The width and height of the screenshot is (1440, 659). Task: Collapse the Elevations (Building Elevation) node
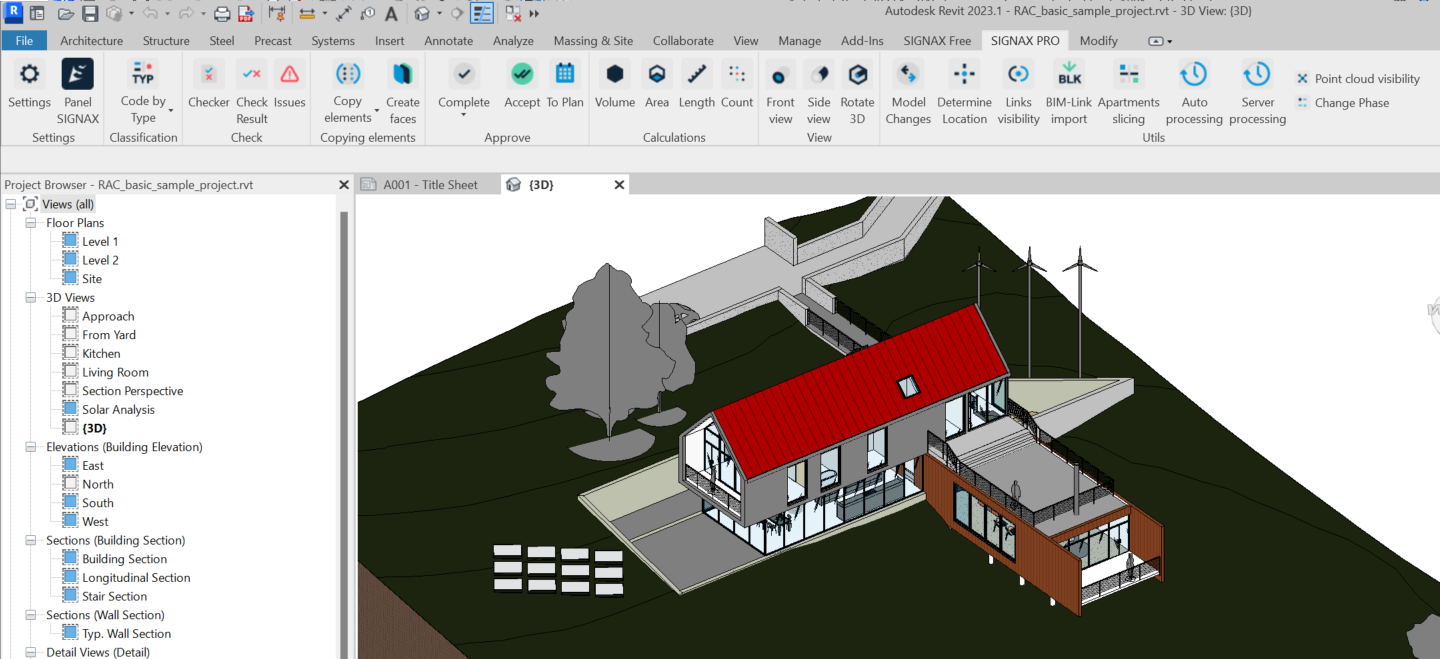[31, 447]
